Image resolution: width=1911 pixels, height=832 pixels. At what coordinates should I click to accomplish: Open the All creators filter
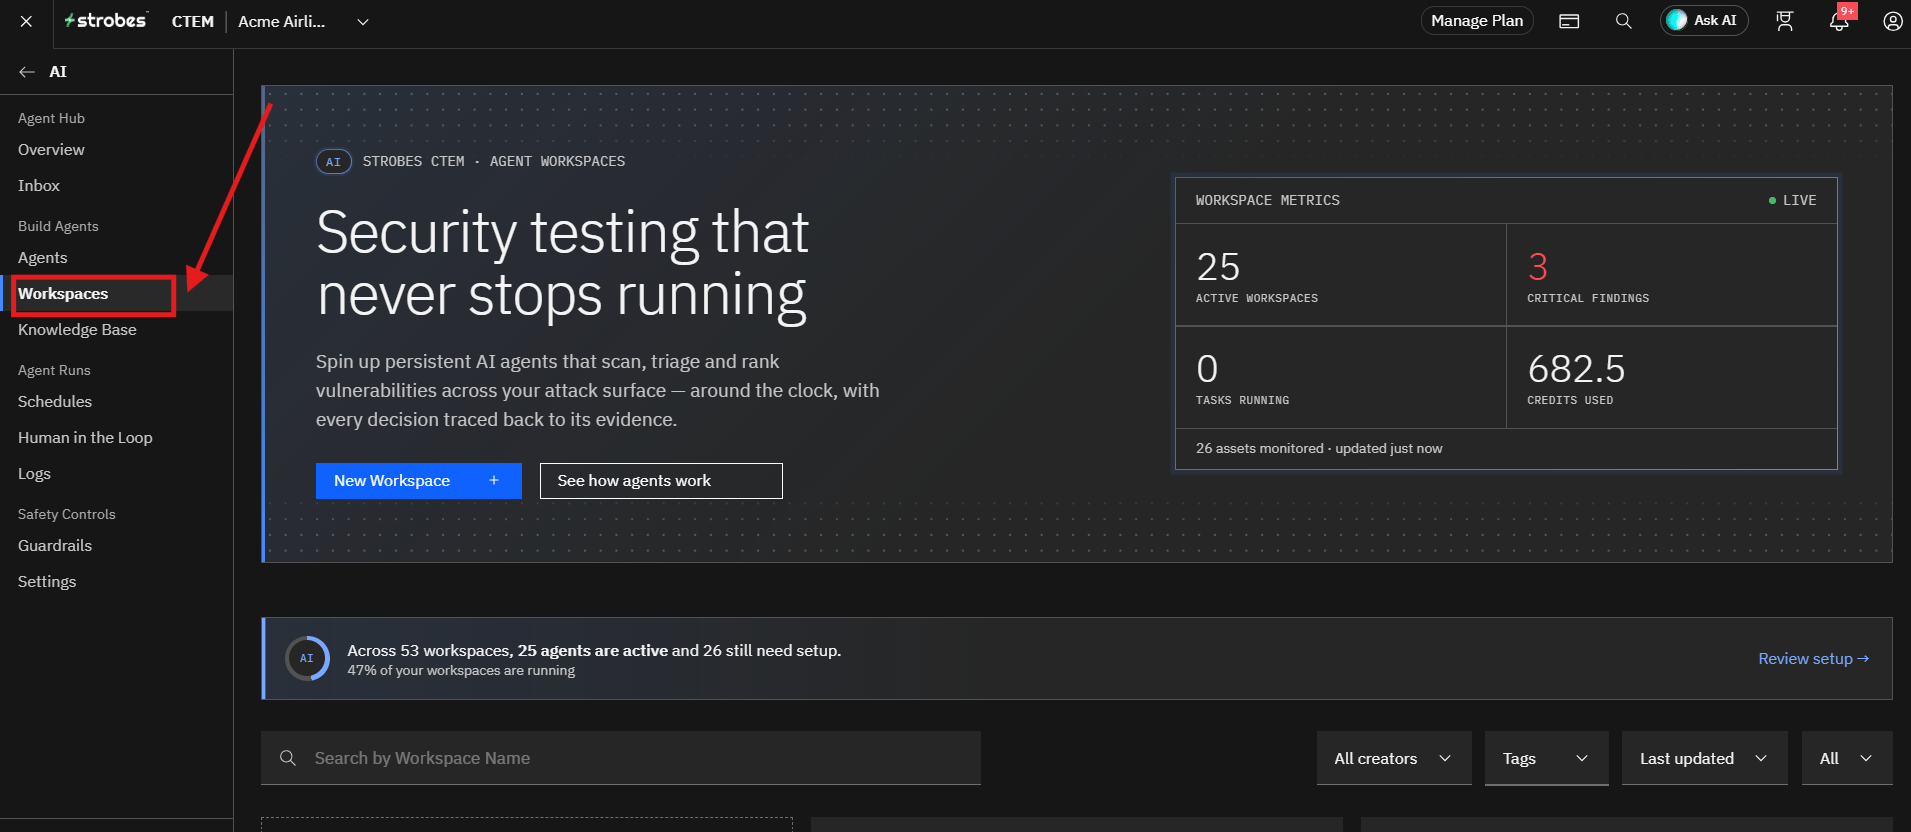(1394, 758)
